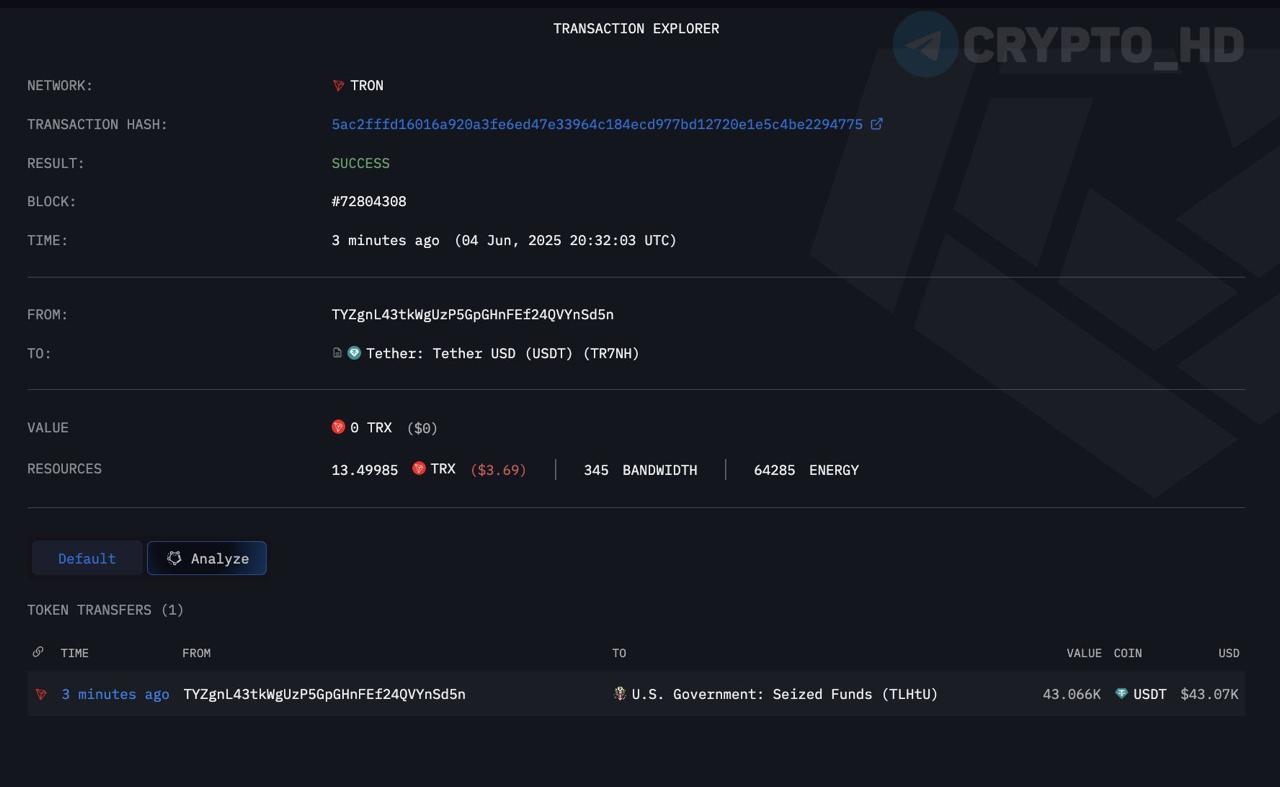Click the ($3.69) fee in USD
Screen dimensions: 1280x787
coord(498,470)
